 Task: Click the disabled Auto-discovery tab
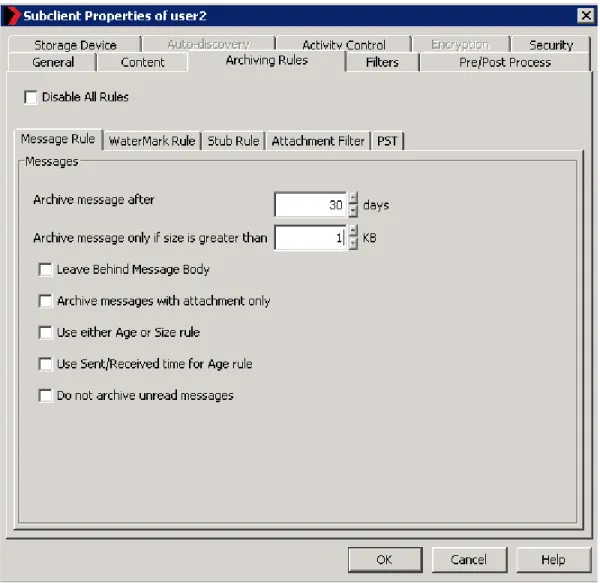coord(209,44)
